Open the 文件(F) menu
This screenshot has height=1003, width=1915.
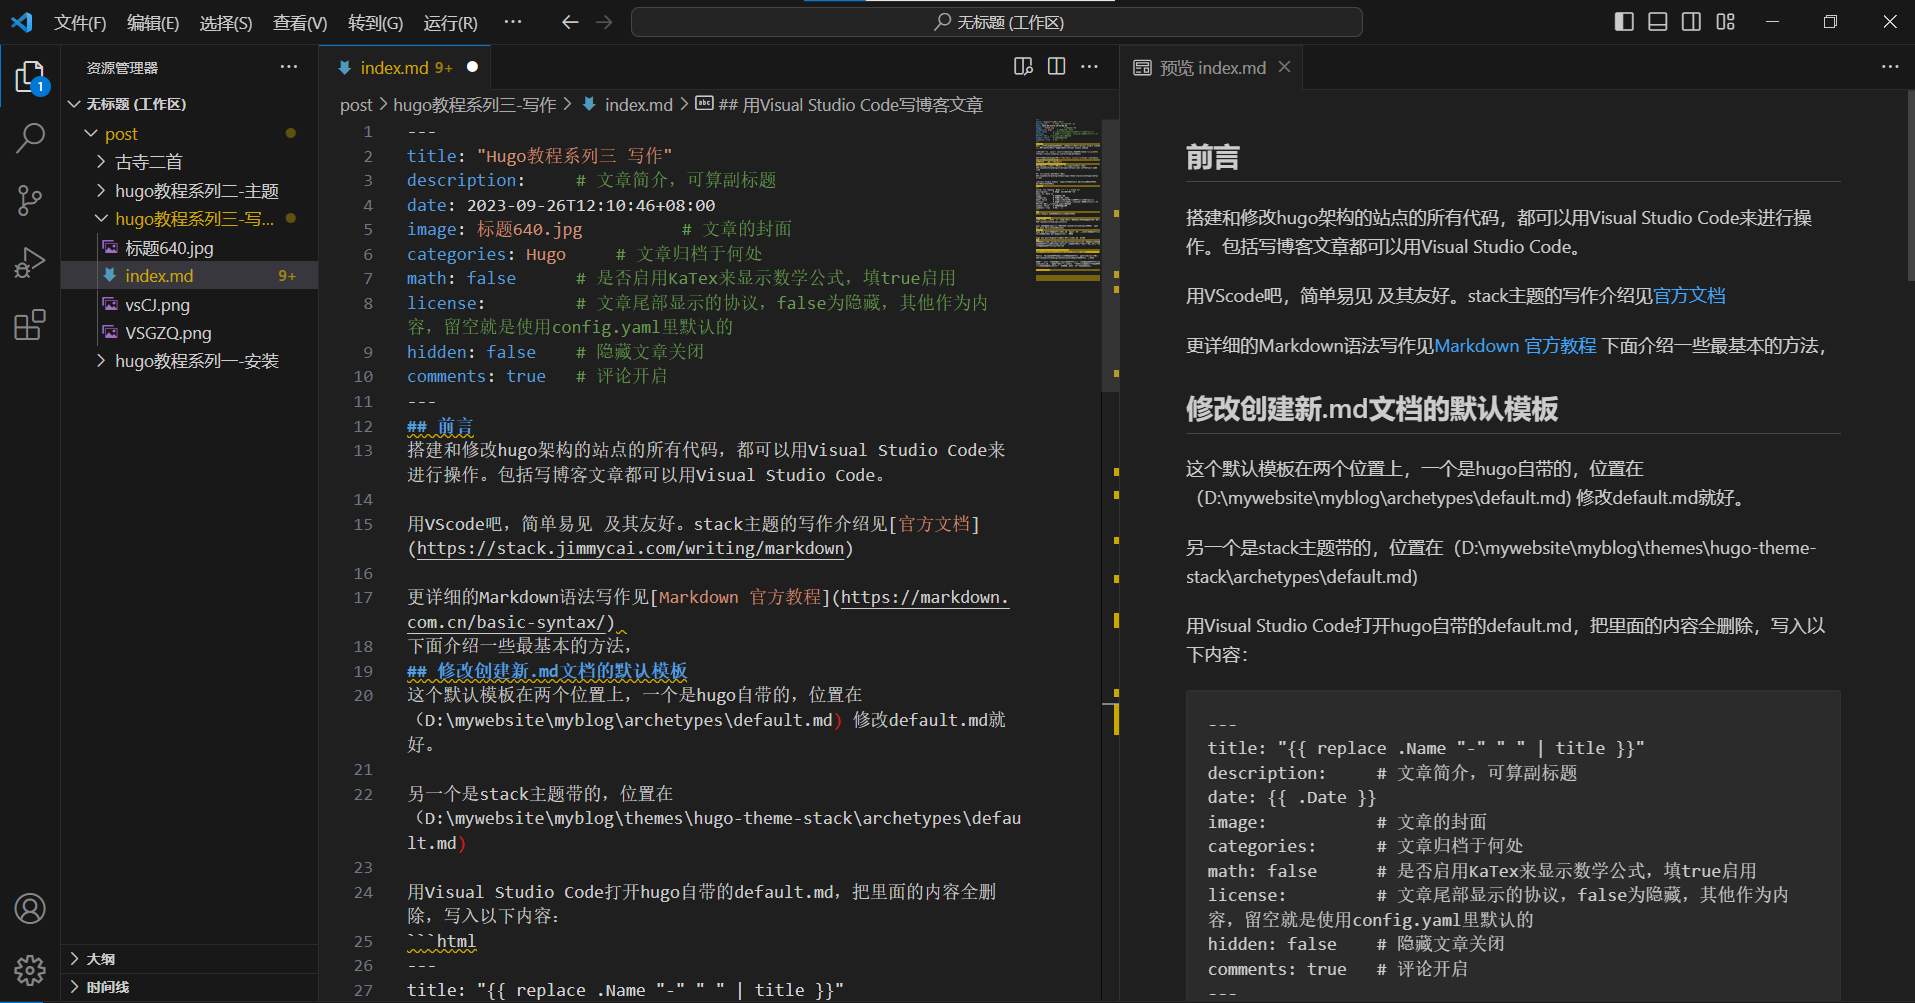pyautogui.click(x=80, y=23)
